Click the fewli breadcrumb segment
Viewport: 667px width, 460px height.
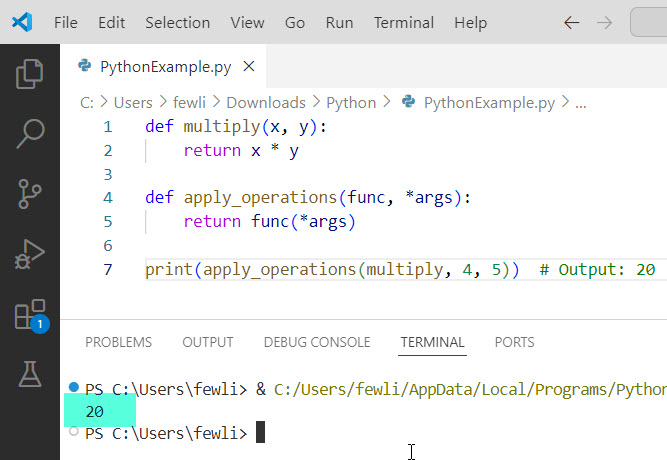(x=189, y=103)
